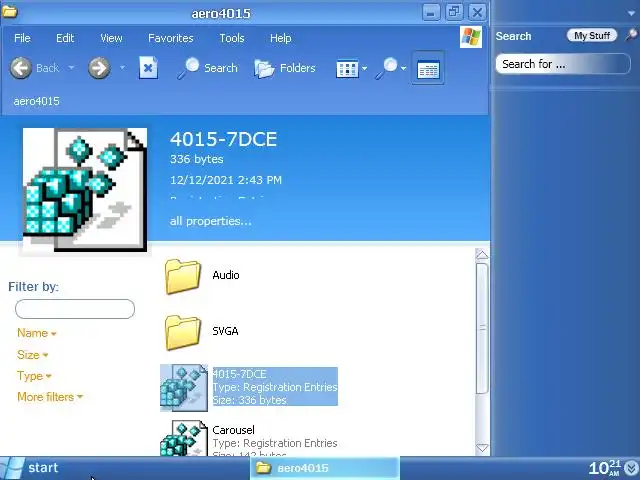The height and width of the screenshot is (480, 640).
Task: Click the 336 bytes size text in preview
Action: click(197, 159)
